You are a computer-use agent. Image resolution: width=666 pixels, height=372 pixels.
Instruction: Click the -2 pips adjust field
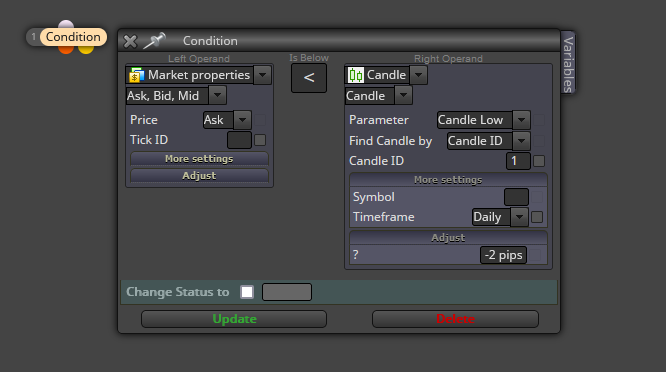pos(503,255)
